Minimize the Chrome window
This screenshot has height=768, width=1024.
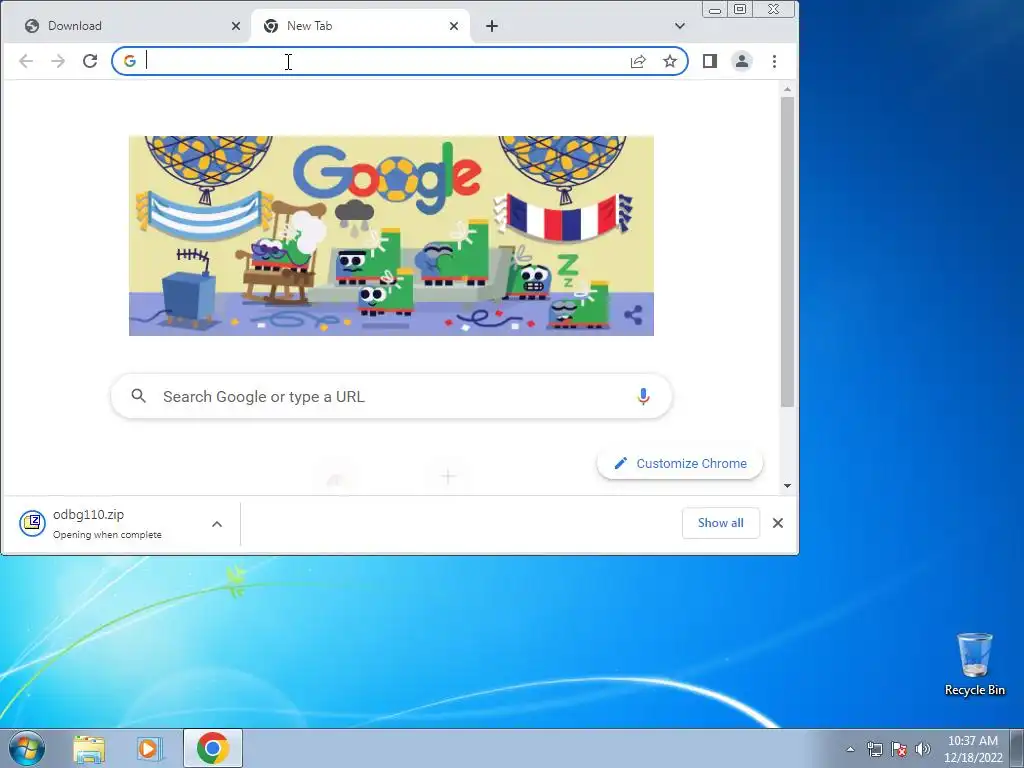[x=715, y=9]
